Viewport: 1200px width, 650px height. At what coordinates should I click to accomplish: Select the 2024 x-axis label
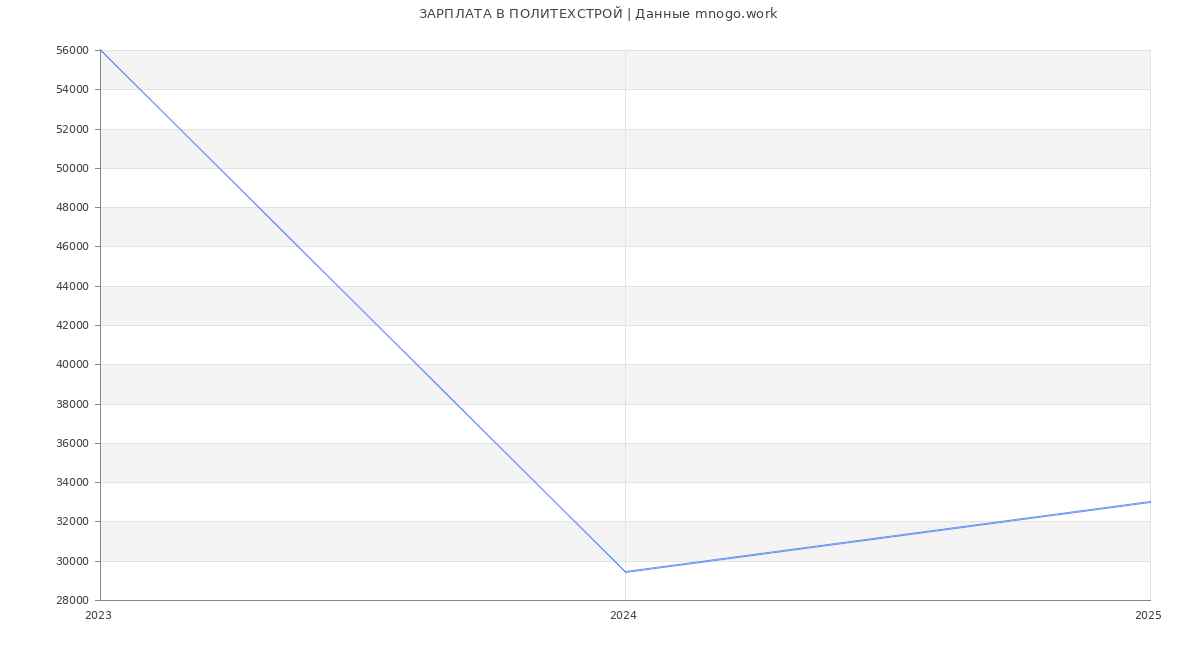623,615
